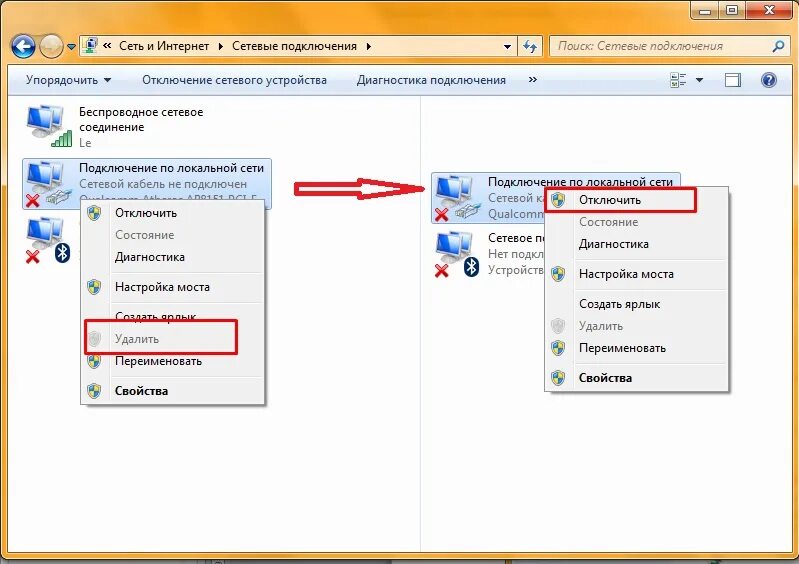Click the Forward navigation arrow button
Viewport: 799px width, 564px height.
click(x=51, y=47)
